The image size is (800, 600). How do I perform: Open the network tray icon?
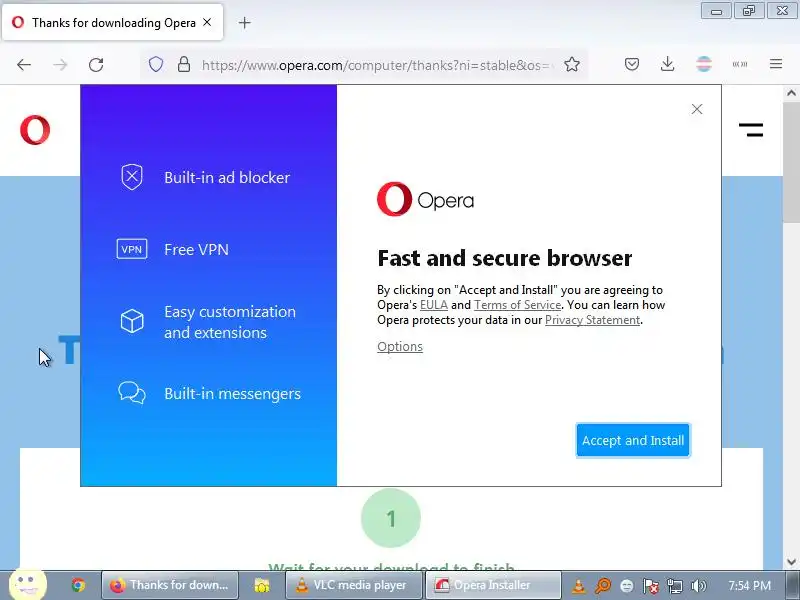pos(674,586)
